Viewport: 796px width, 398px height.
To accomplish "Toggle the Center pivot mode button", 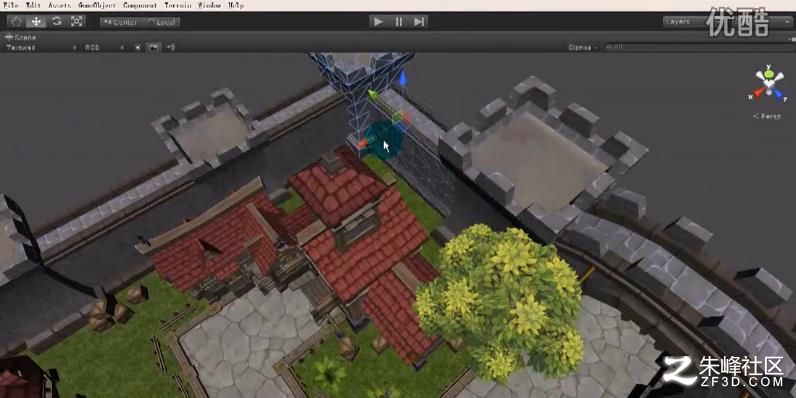I will pos(120,22).
